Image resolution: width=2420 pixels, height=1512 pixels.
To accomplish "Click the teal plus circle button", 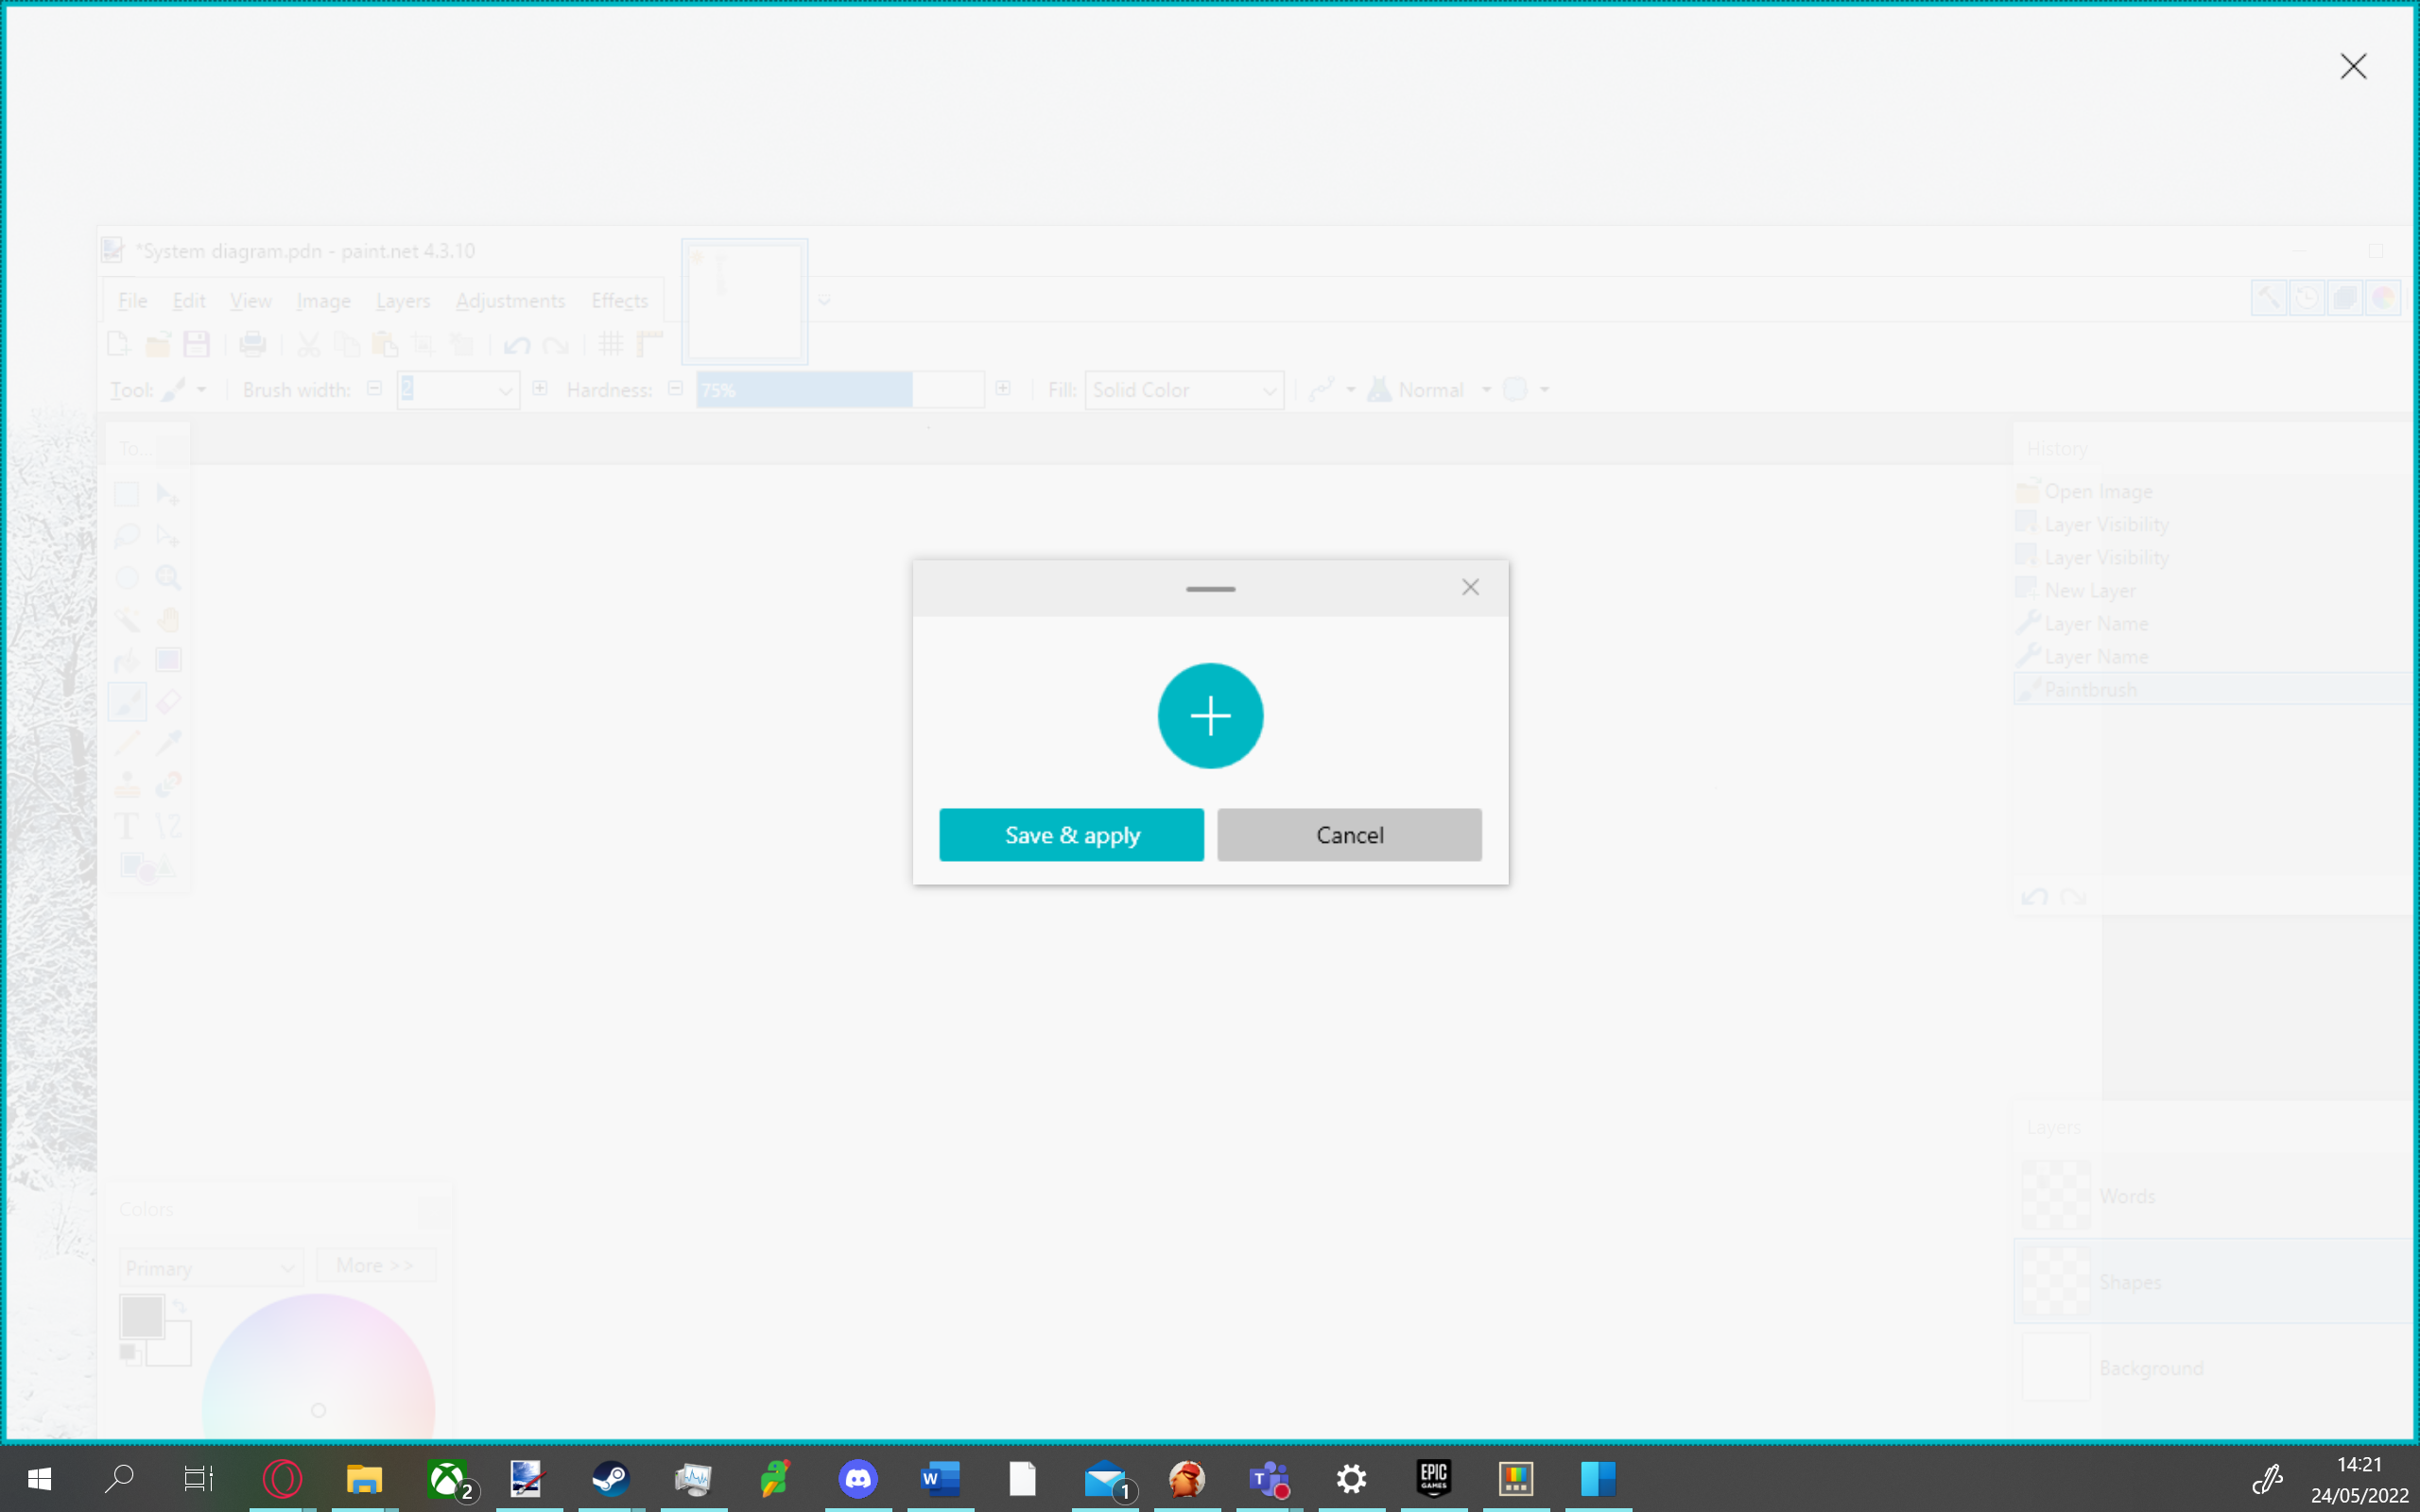I will pos(1210,716).
